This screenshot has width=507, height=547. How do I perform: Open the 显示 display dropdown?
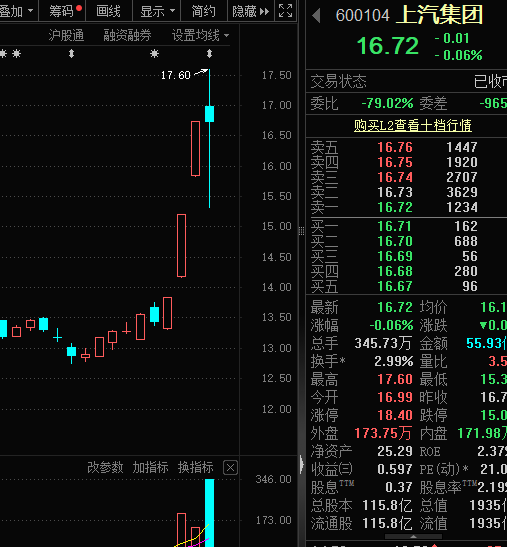157,12
